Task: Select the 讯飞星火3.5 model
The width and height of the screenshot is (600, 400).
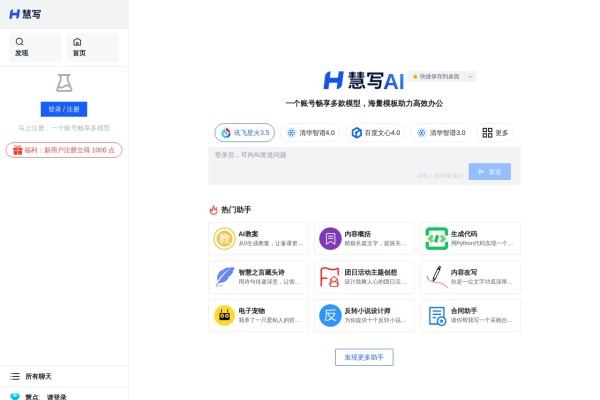Action: click(245, 132)
